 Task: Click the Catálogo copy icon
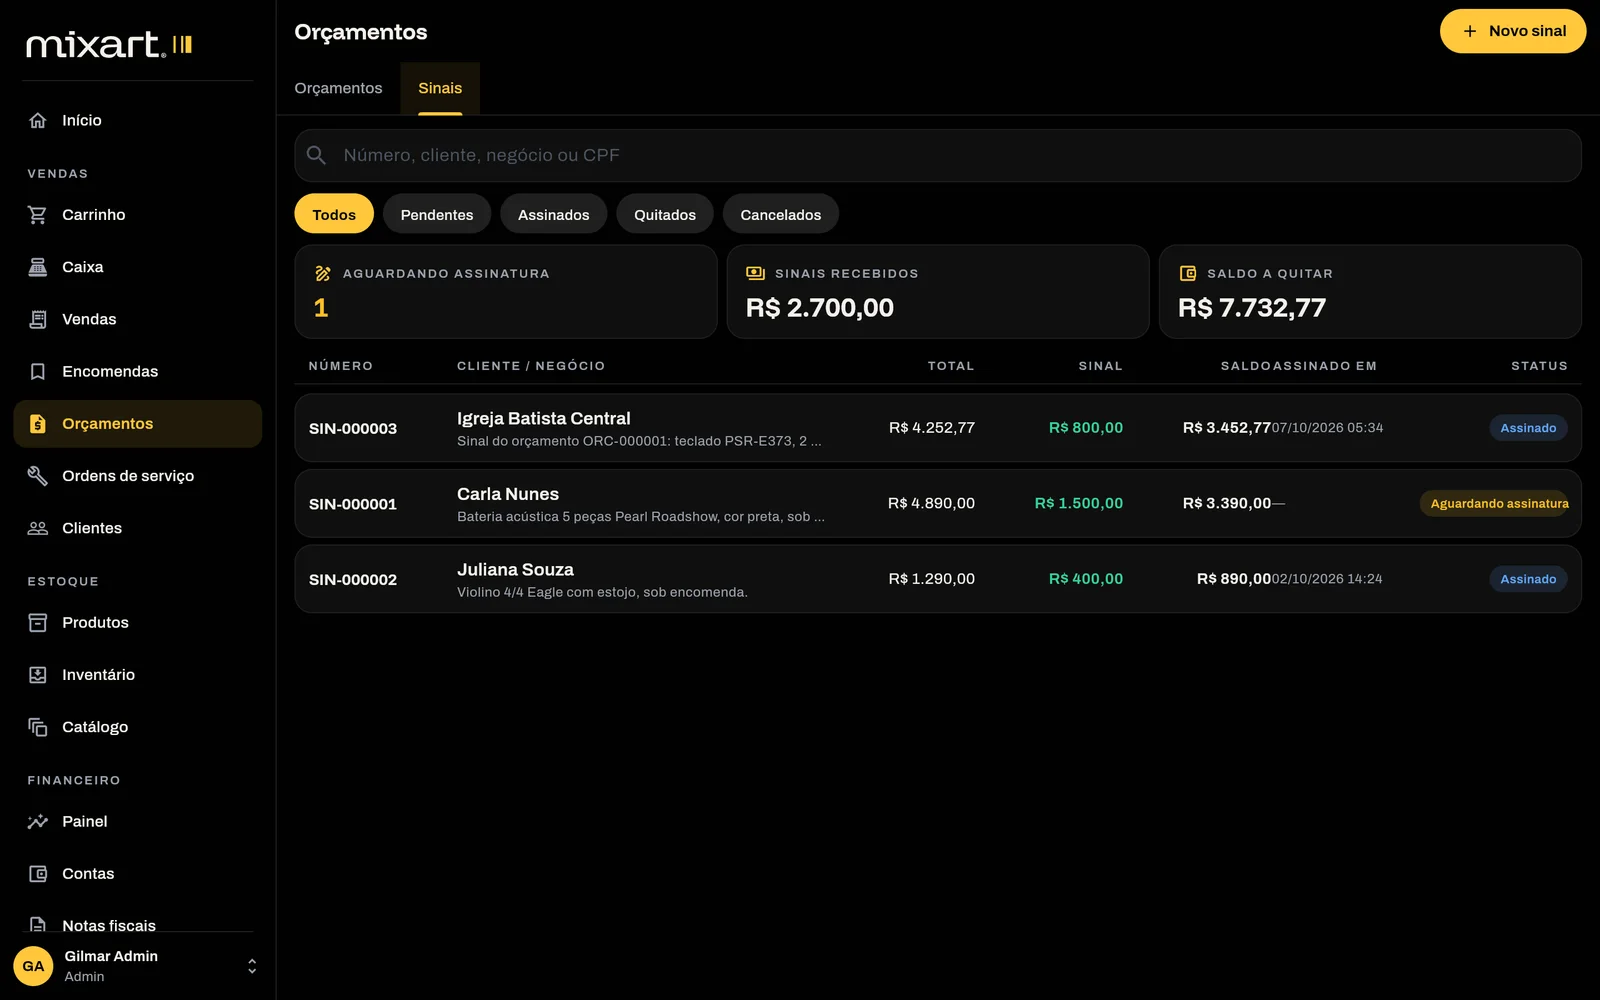point(38,727)
